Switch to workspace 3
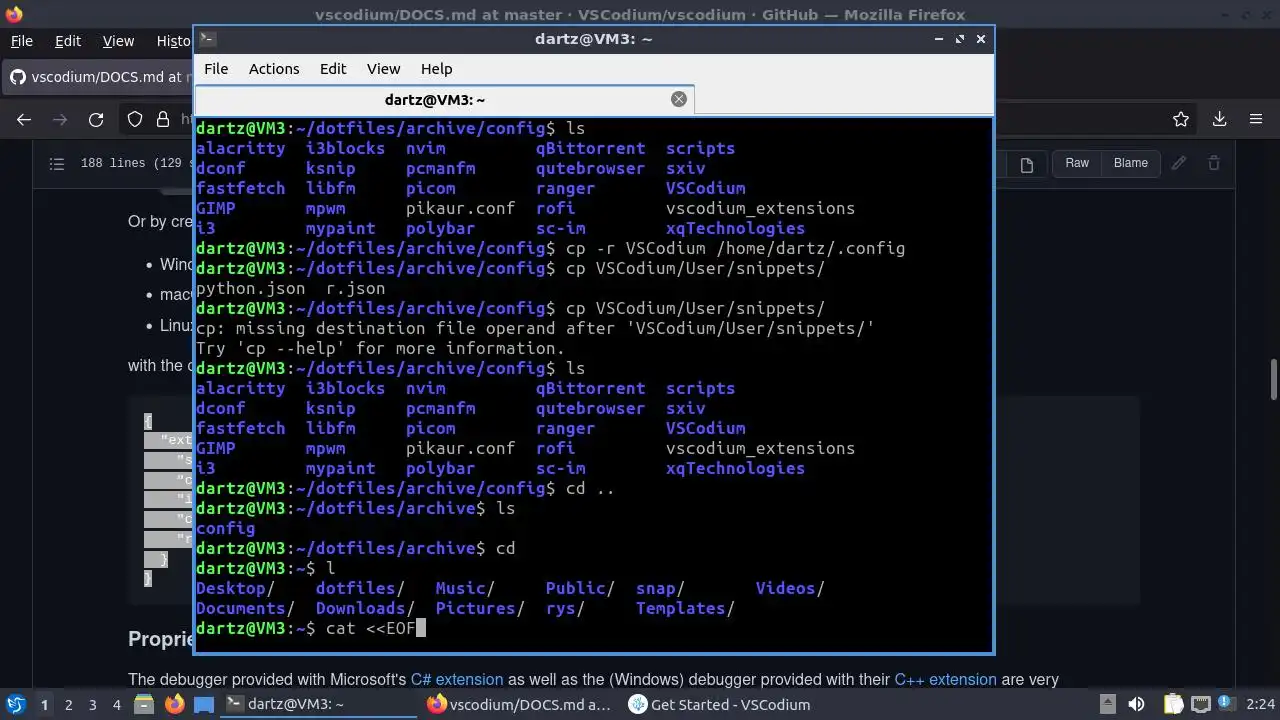This screenshot has height=720, width=1280. coord(92,704)
